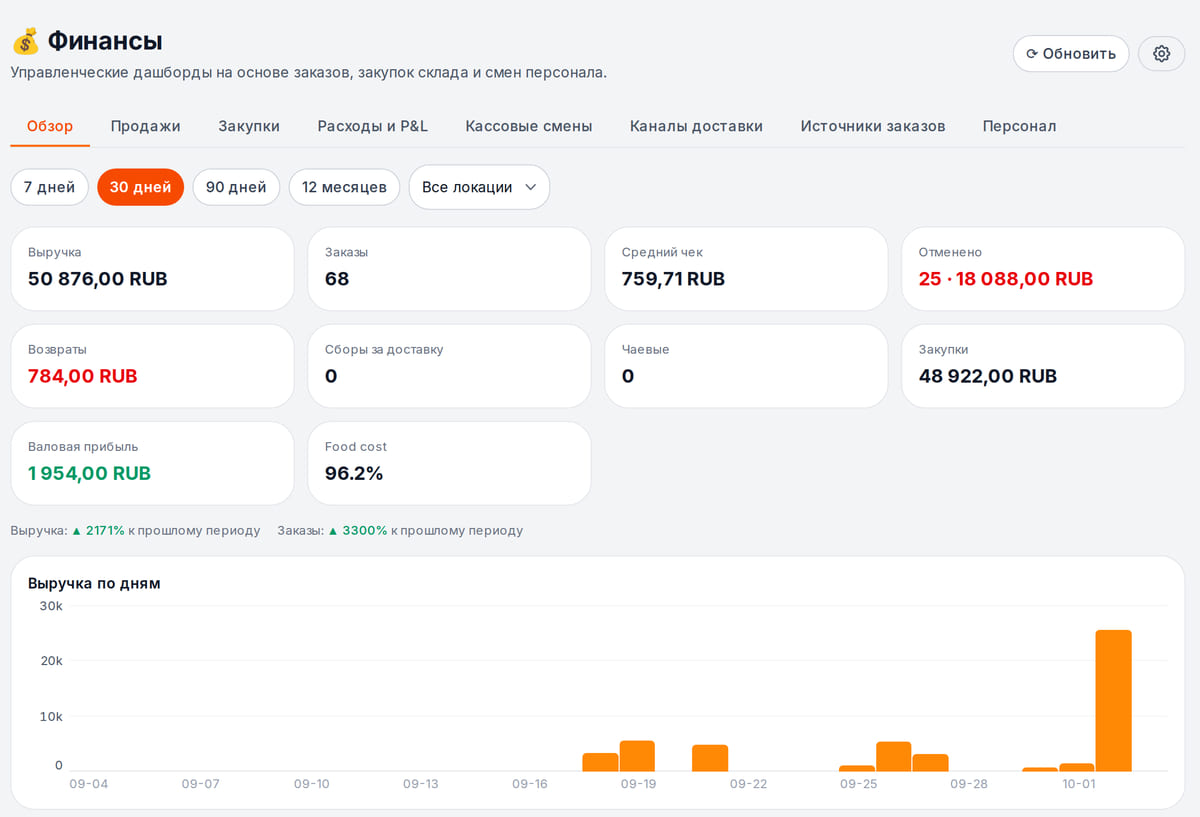The image size is (1200, 817).
Task: Select the 7 дней period
Action: 50,187
